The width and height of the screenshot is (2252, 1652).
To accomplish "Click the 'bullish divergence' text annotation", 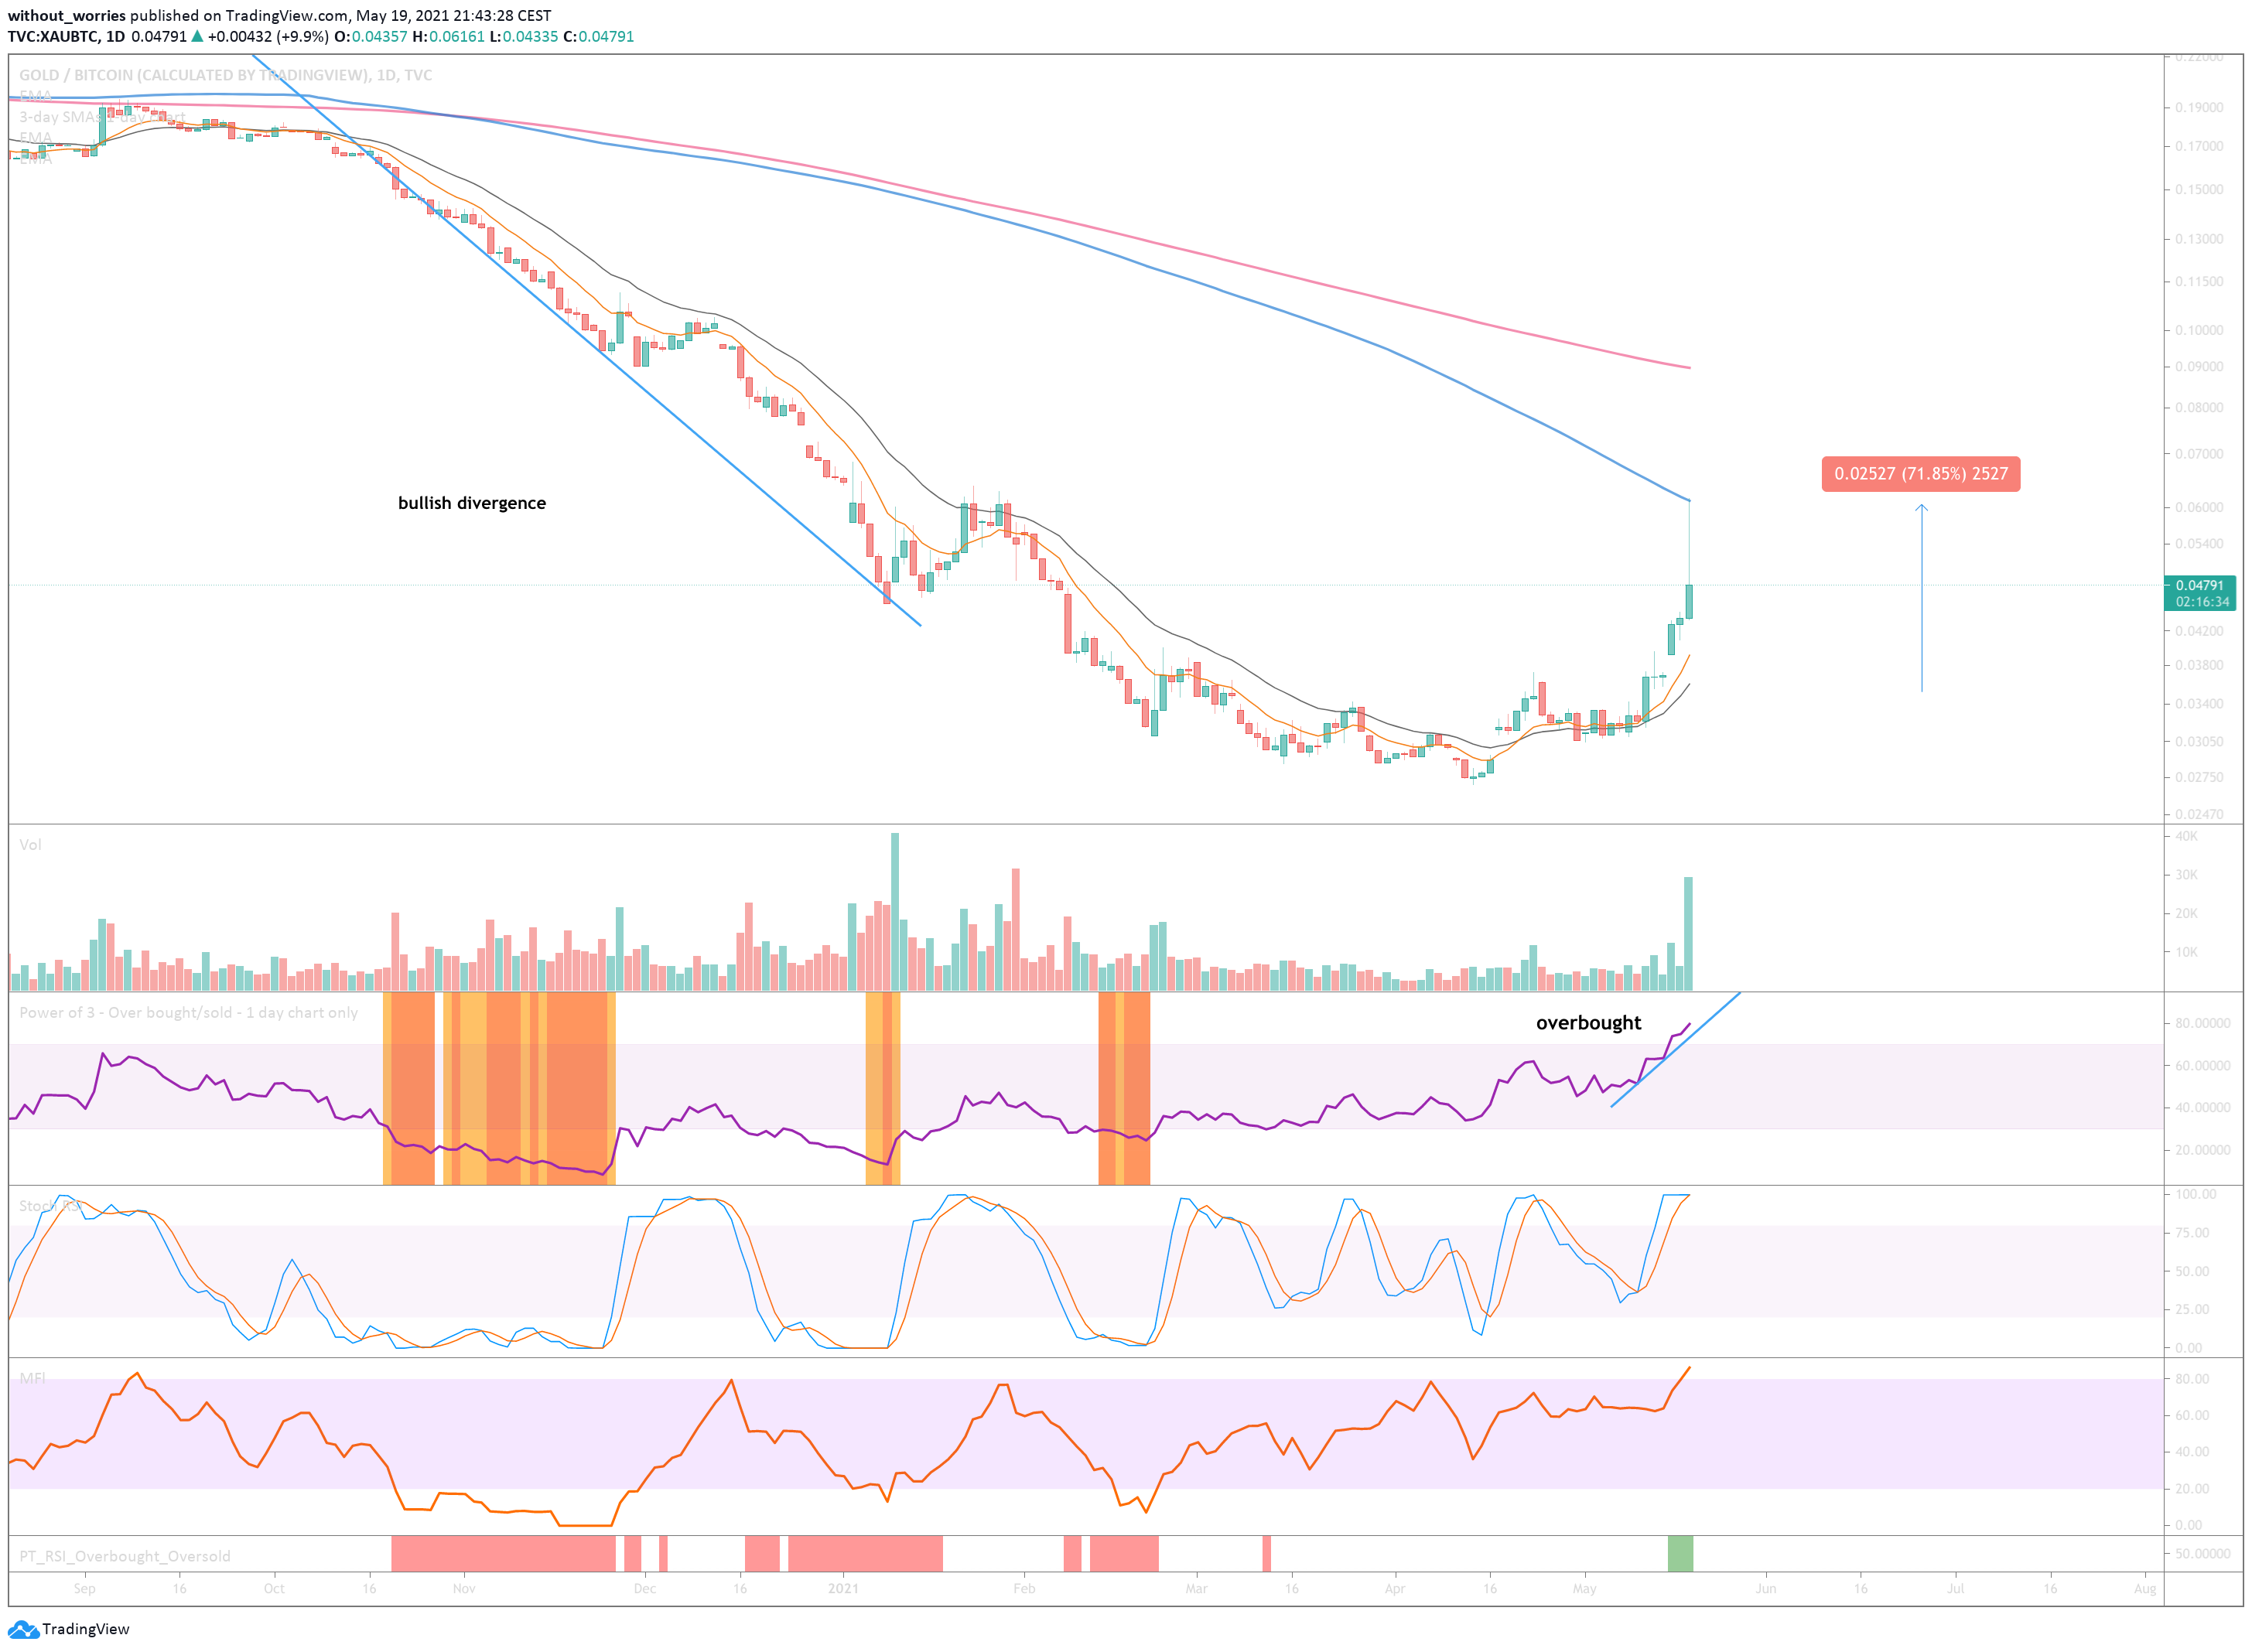I will click(x=472, y=503).
